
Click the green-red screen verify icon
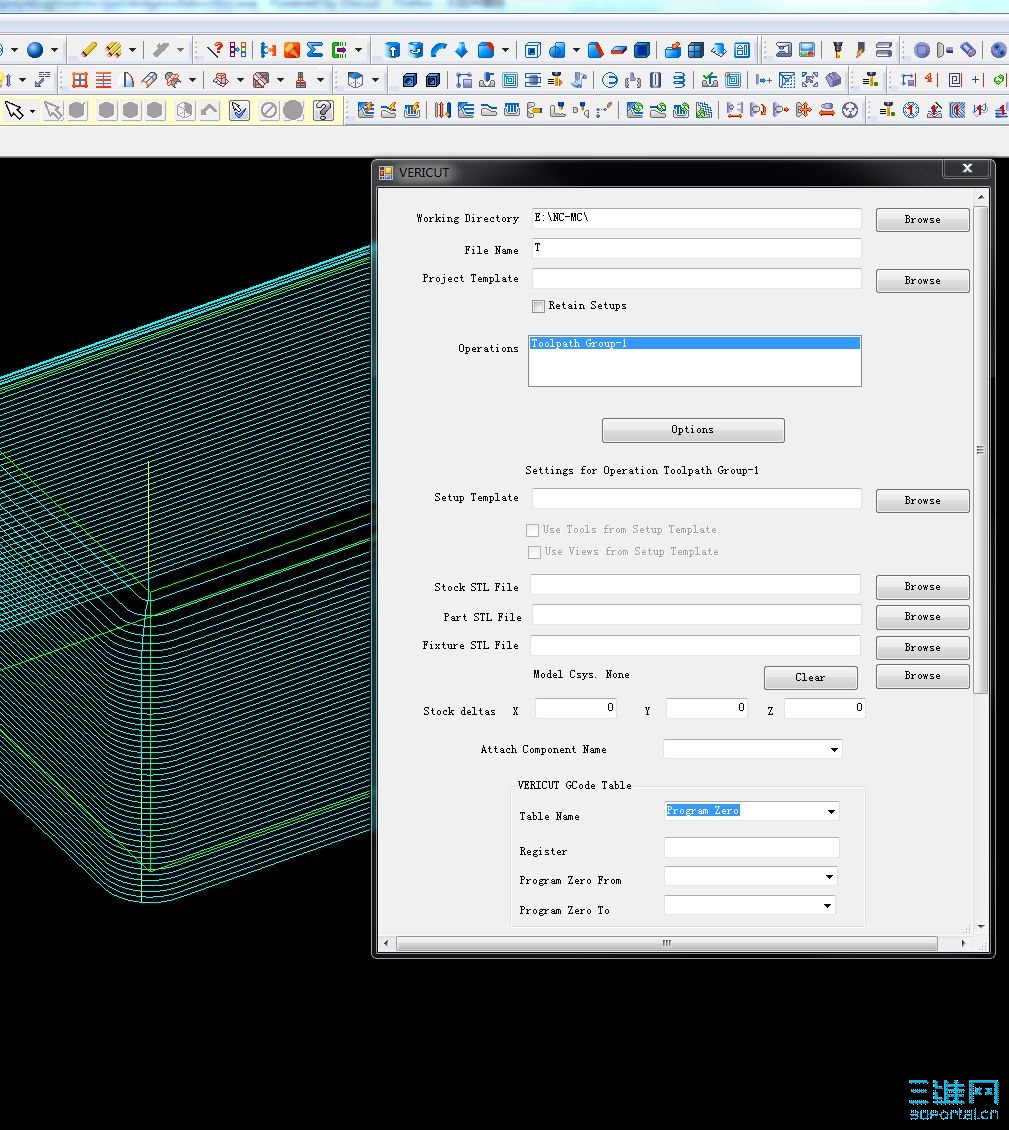[x=807, y=50]
